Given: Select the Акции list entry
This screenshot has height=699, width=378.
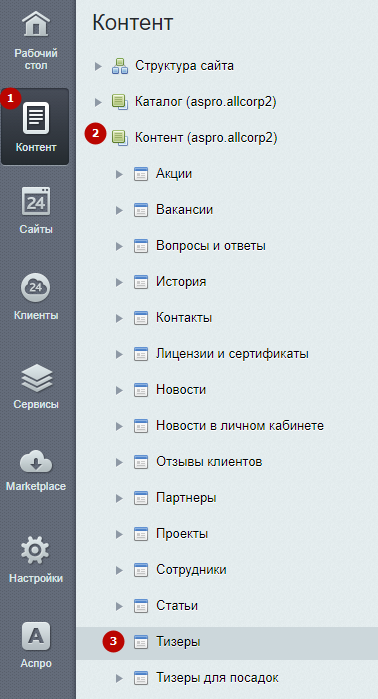Looking at the screenshot, I should click(174, 174).
